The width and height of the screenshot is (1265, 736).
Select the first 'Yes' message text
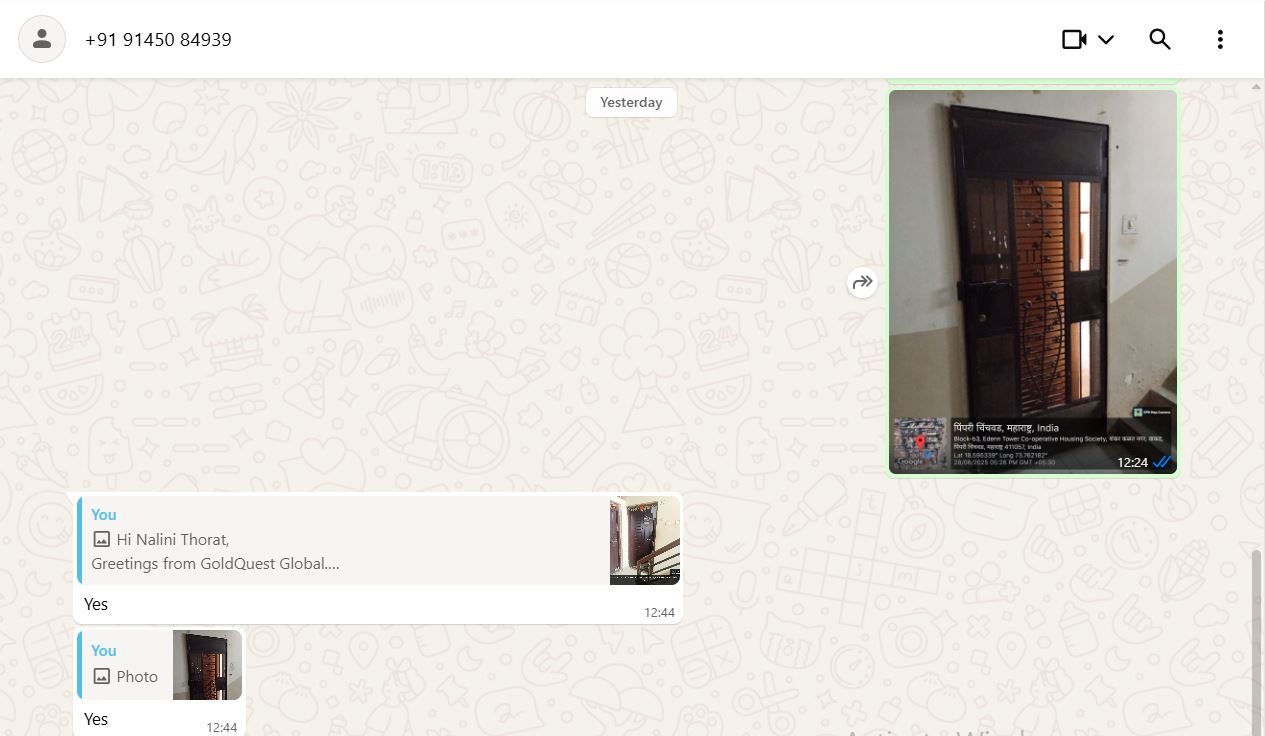(x=96, y=604)
